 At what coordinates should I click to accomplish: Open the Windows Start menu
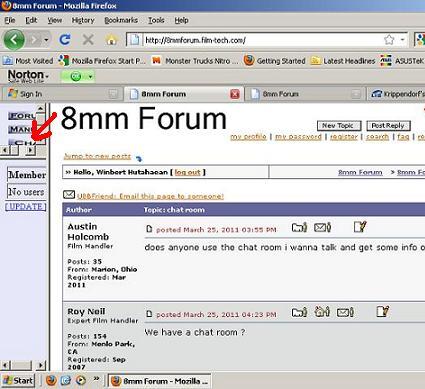click(x=18, y=381)
